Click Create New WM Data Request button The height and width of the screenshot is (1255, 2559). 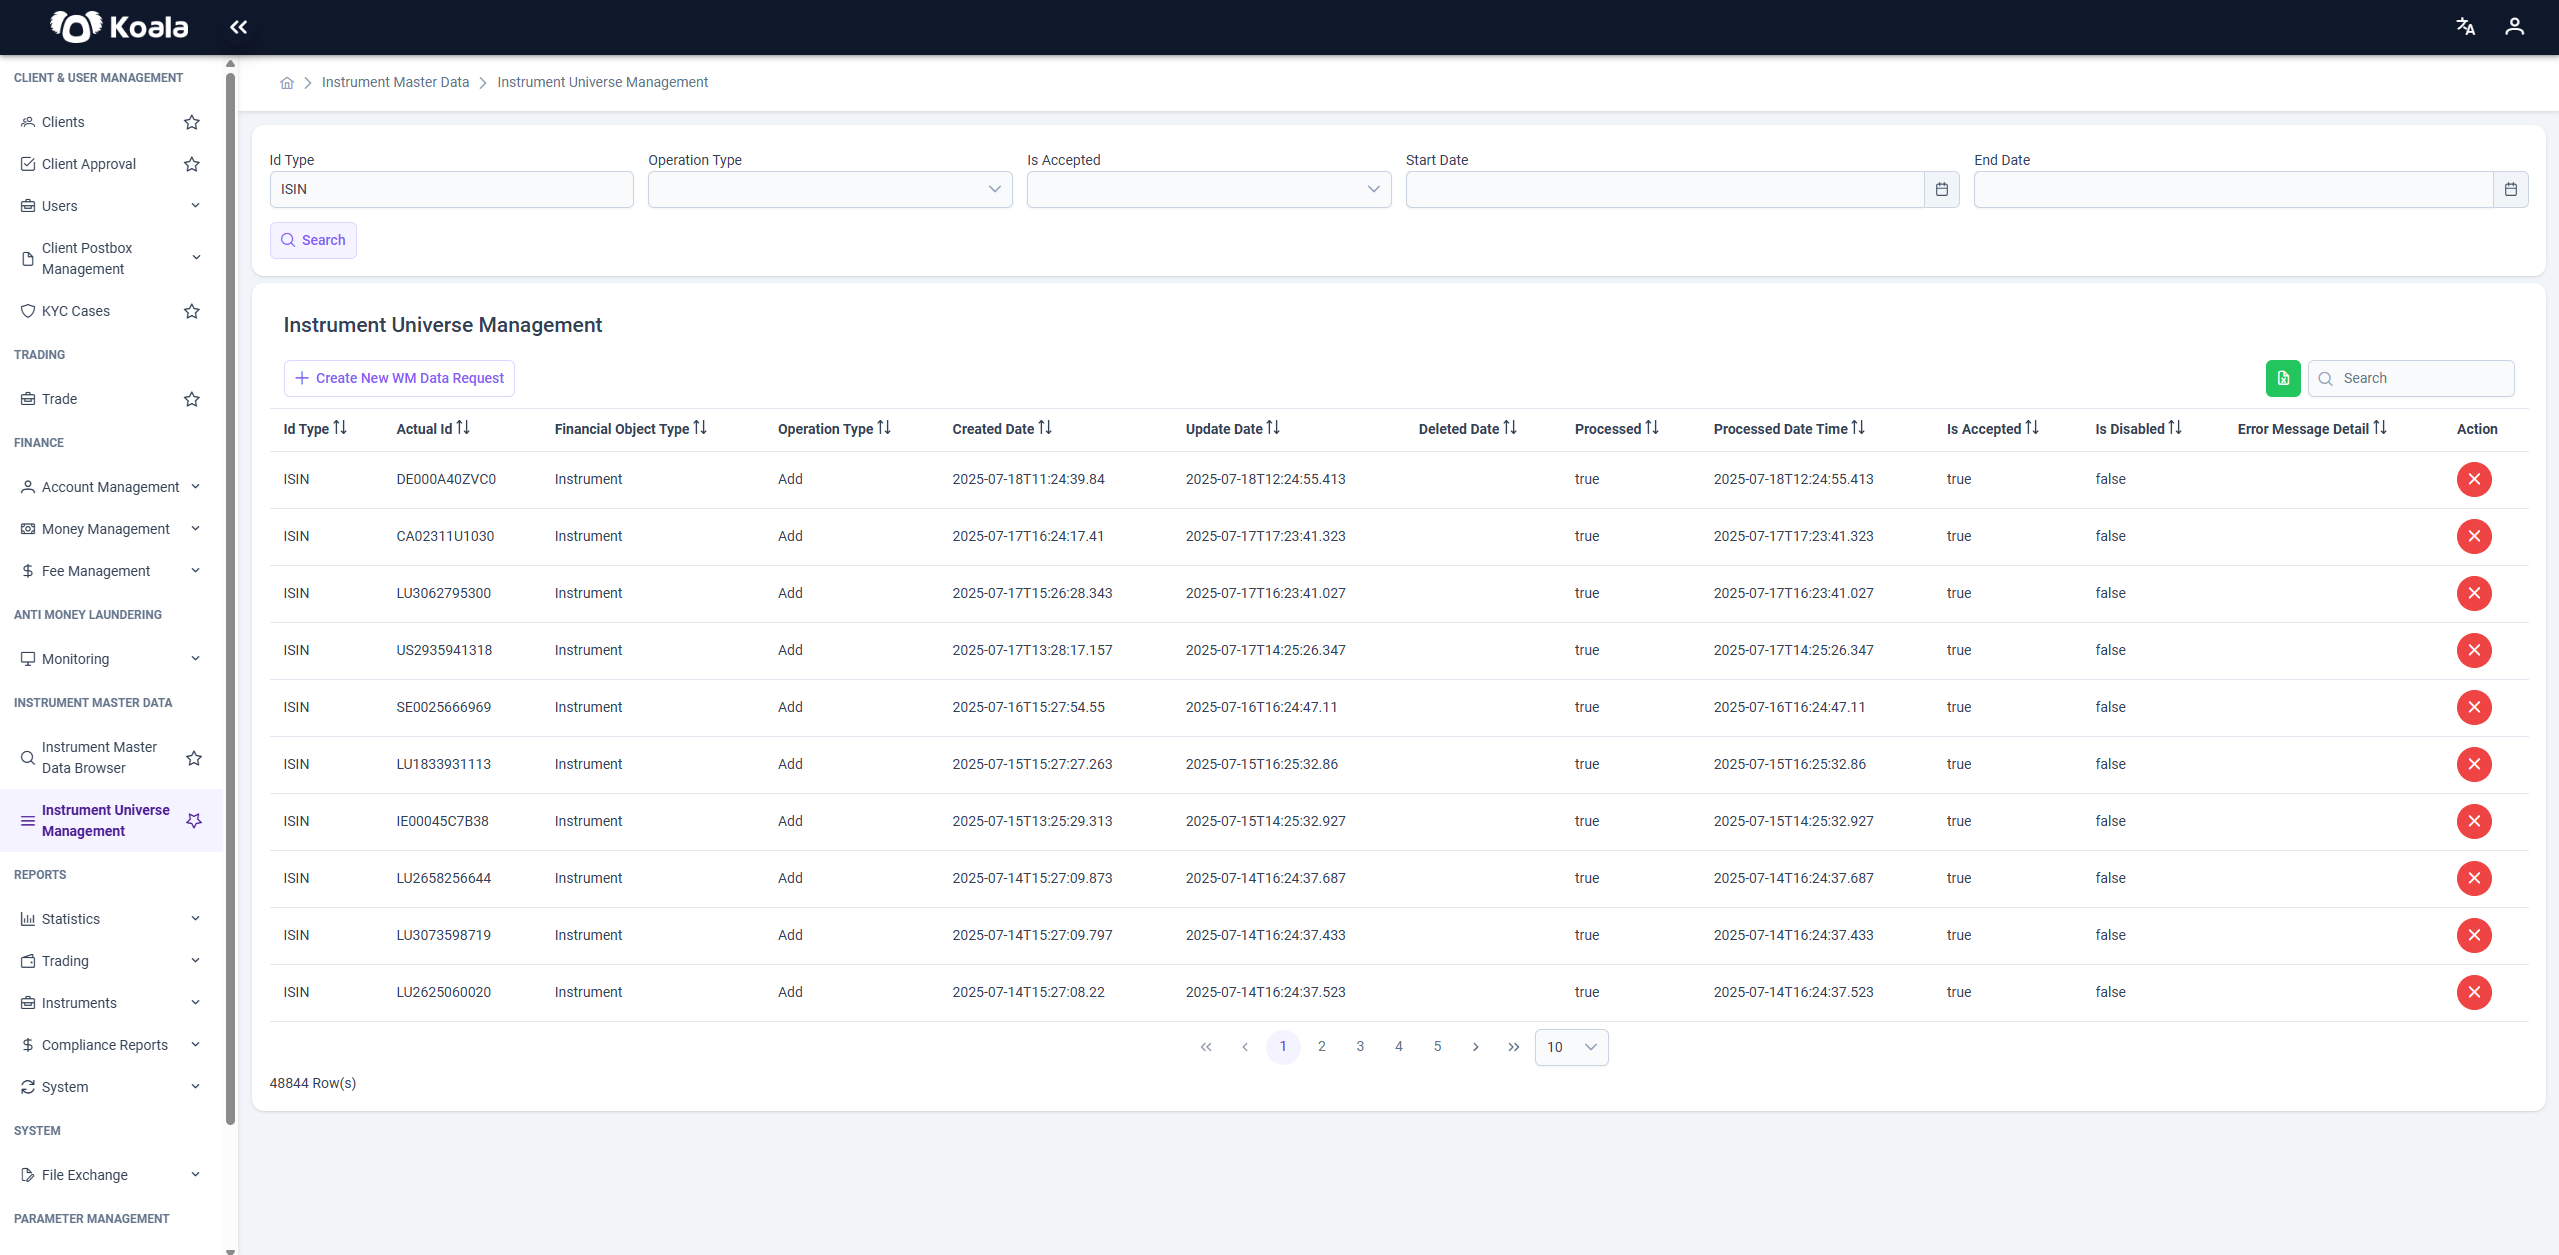[x=399, y=378]
